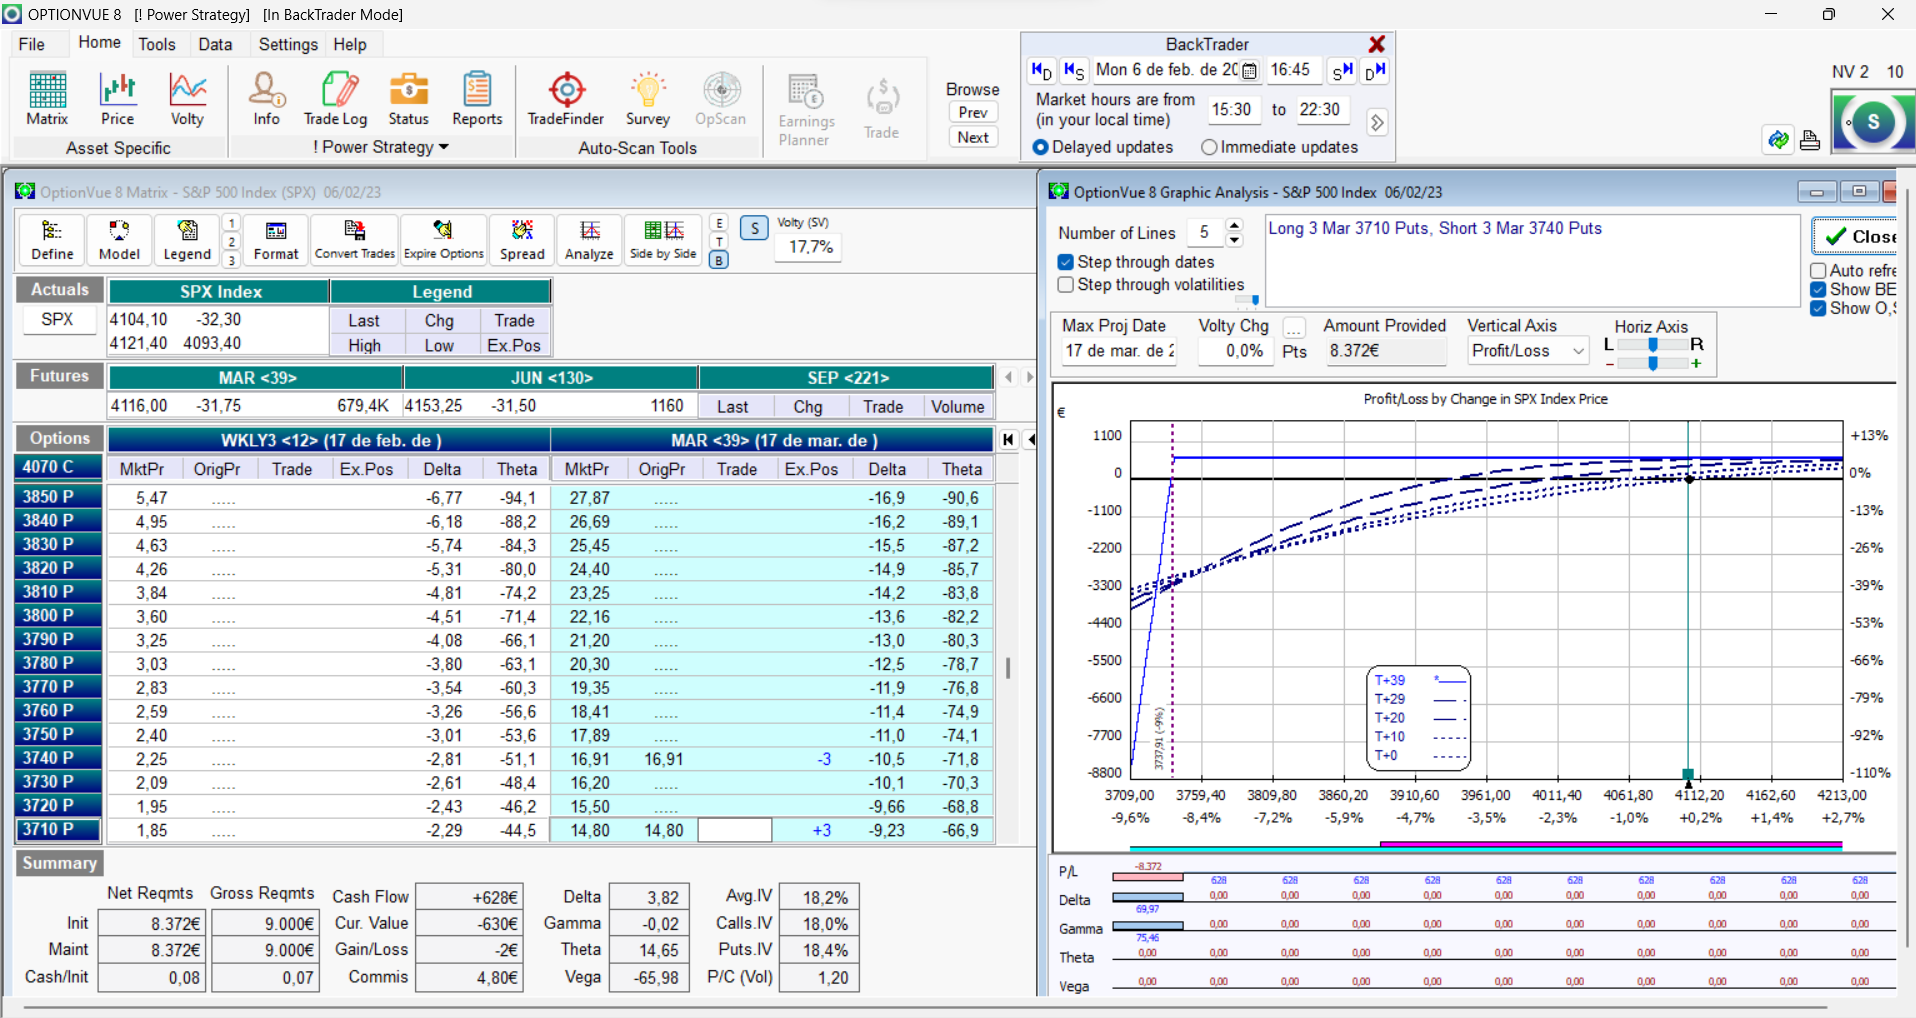The width and height of the screenshot is (1916, 1018).
Task: Close the BackTrader panel with red X
Action: [1377, 44]
